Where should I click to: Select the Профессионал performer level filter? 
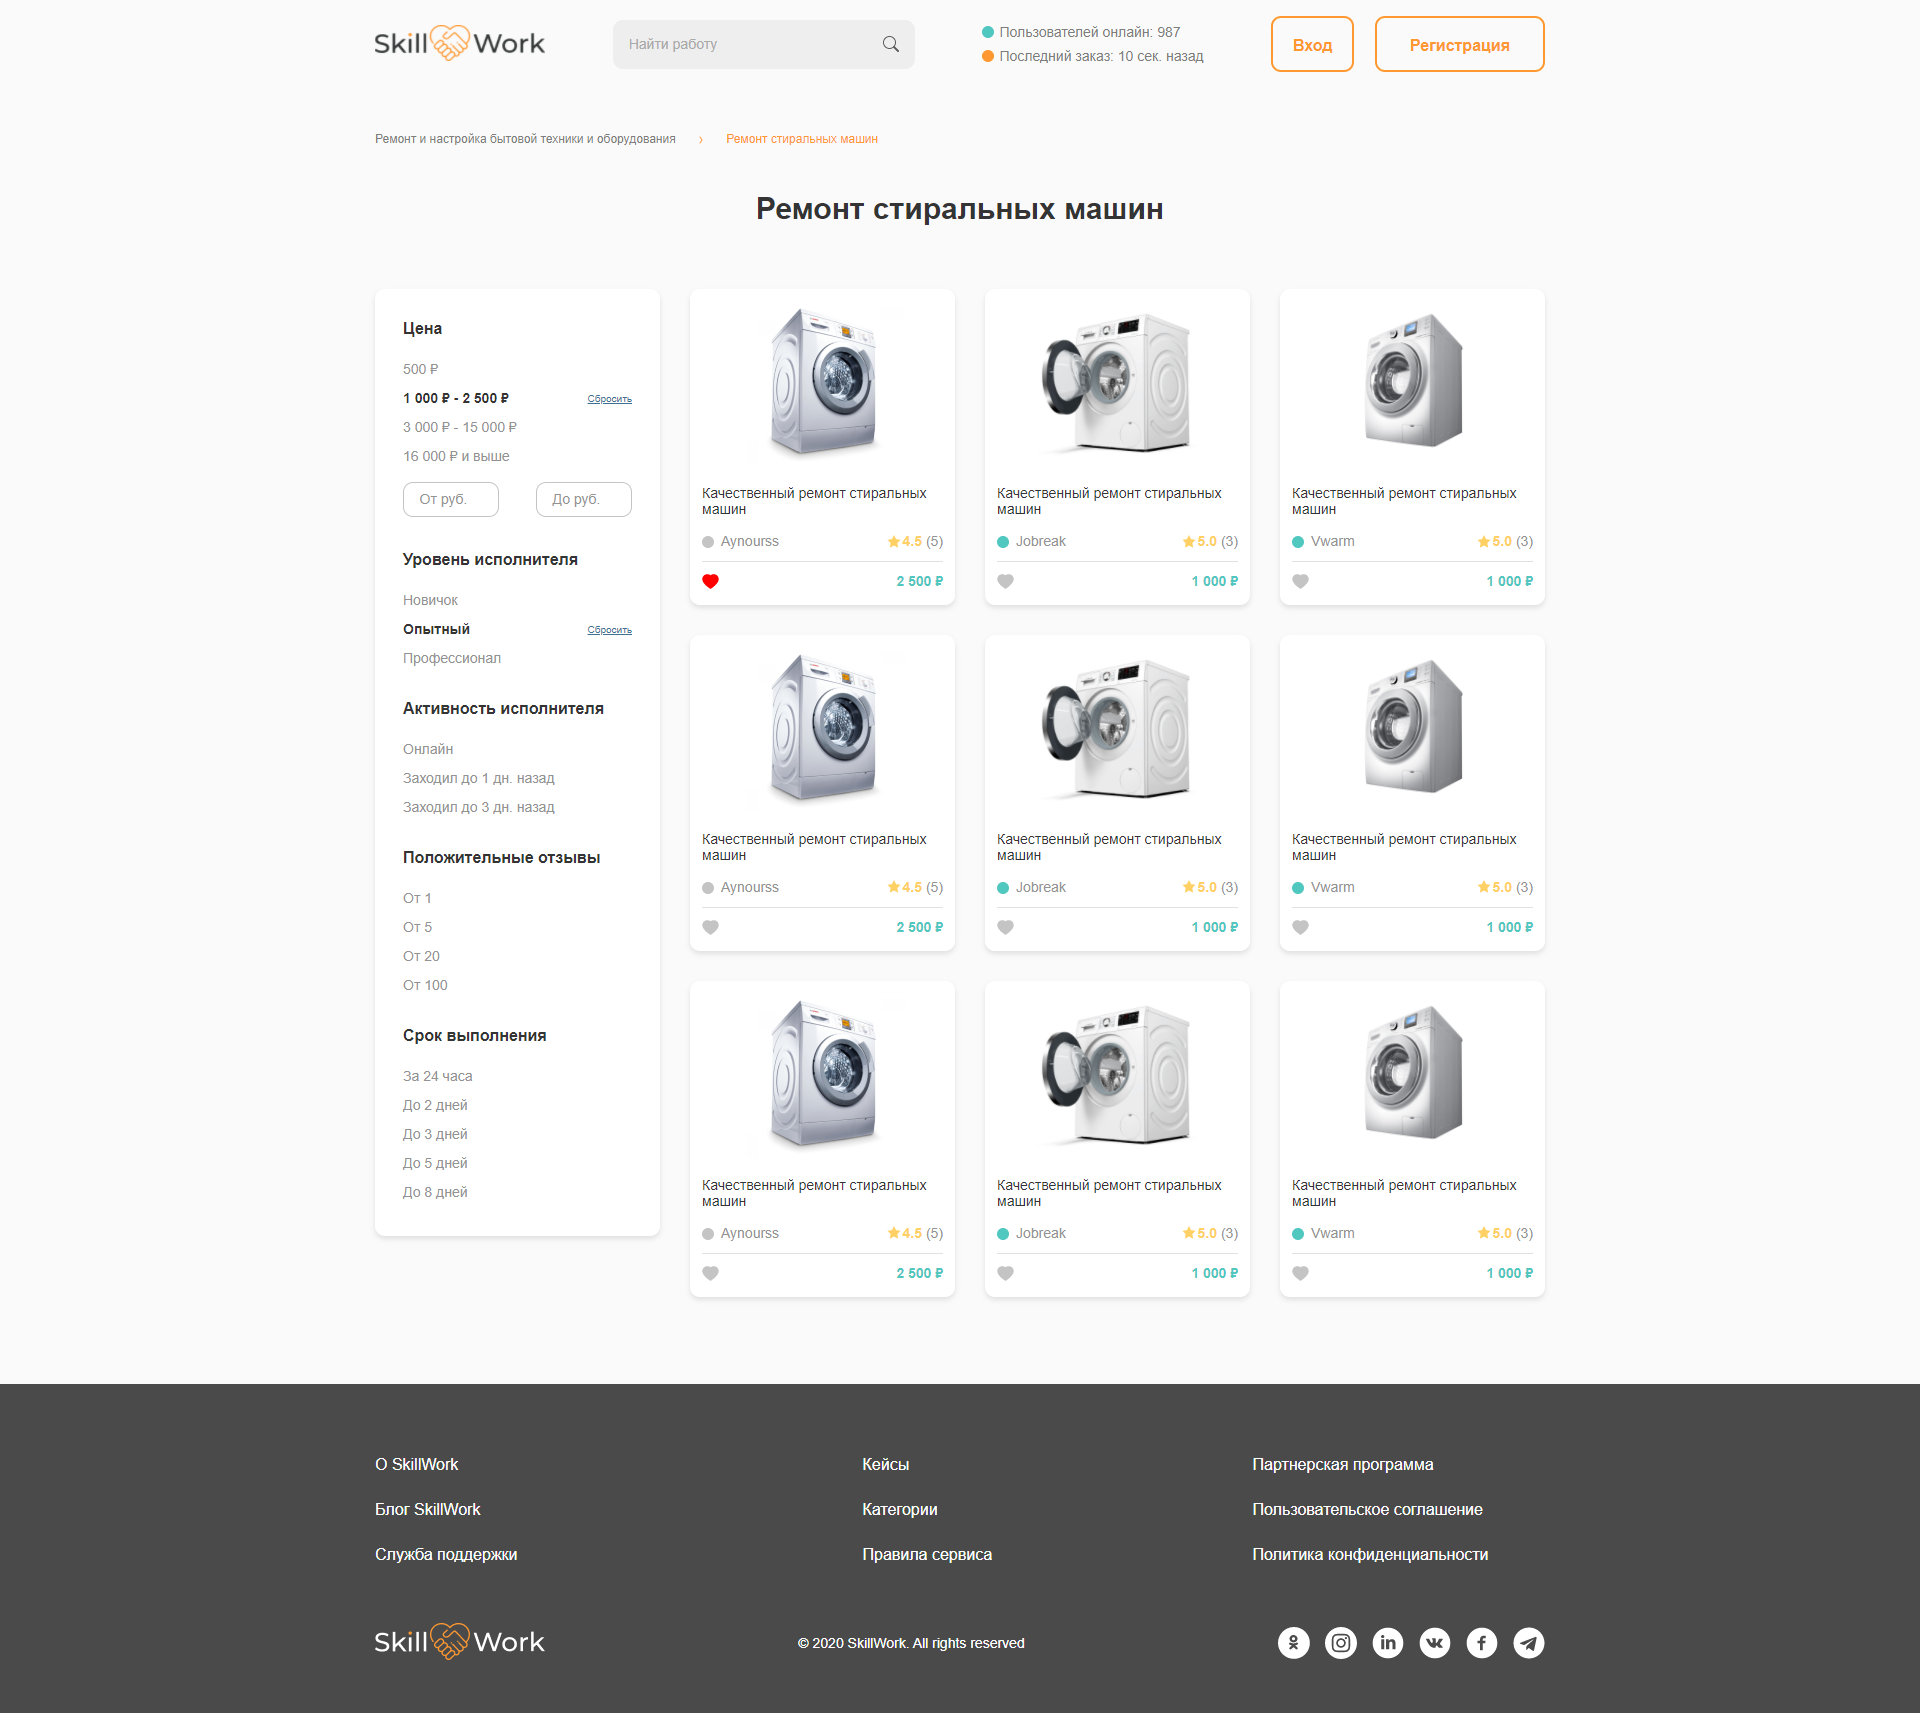tap(452, 658)
